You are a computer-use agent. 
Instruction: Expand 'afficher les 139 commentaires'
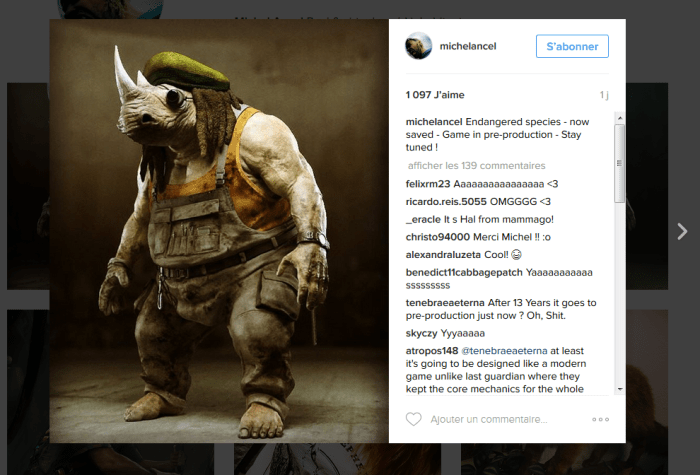[476, 166]
